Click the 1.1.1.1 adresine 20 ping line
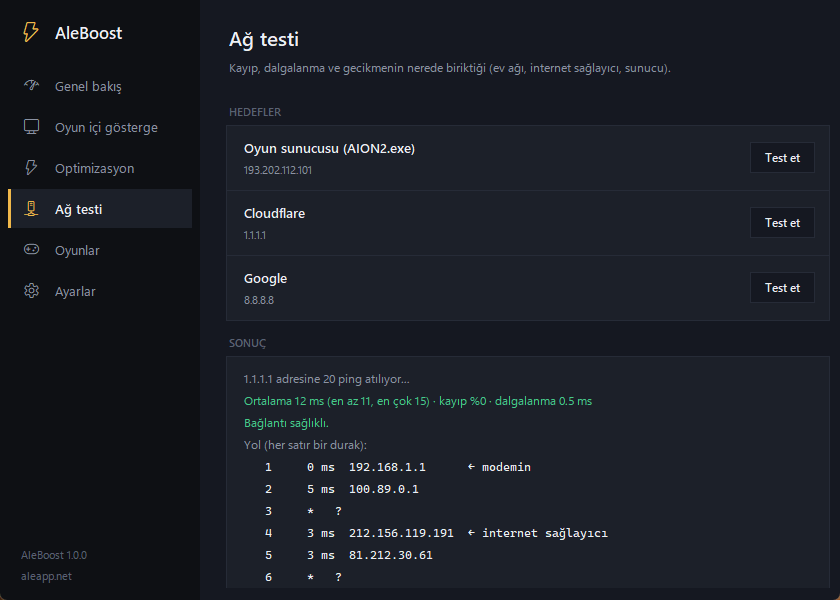This screenshot has width=840, height=600. [x=326, y=379]
